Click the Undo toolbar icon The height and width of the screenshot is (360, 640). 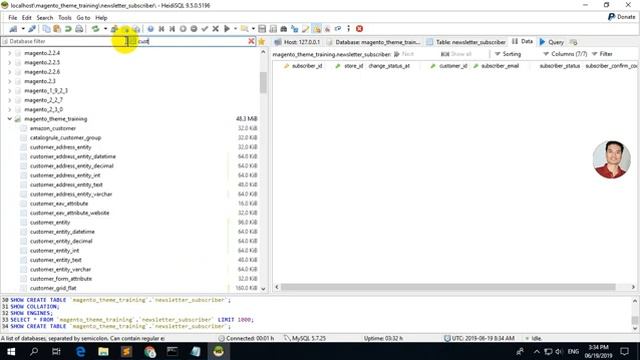(x=68, y=29)
